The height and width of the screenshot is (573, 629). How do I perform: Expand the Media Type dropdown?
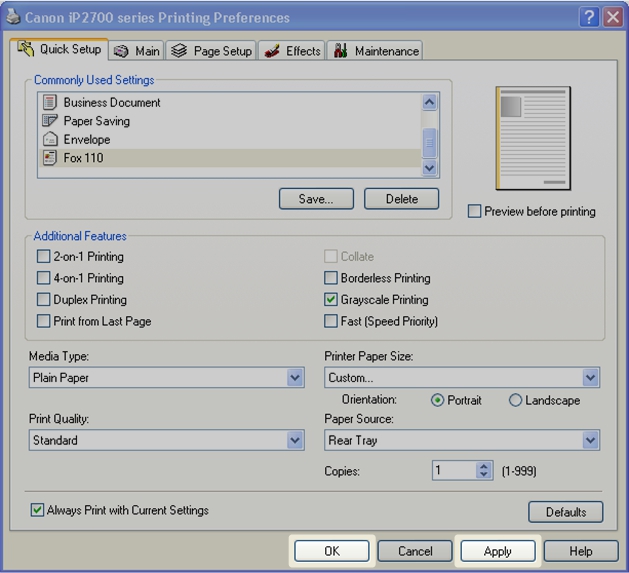pyautogui.click(x=295, y=378)
